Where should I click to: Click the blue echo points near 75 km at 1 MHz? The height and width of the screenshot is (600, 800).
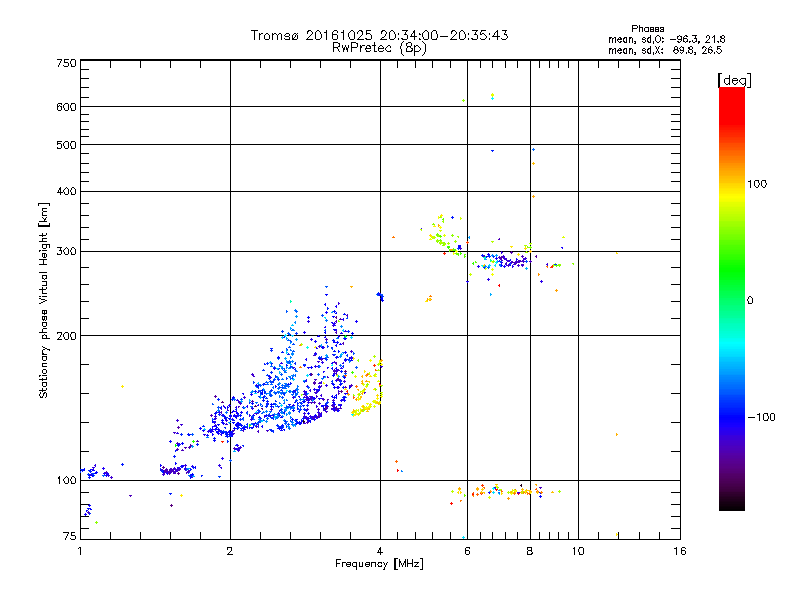88,510
